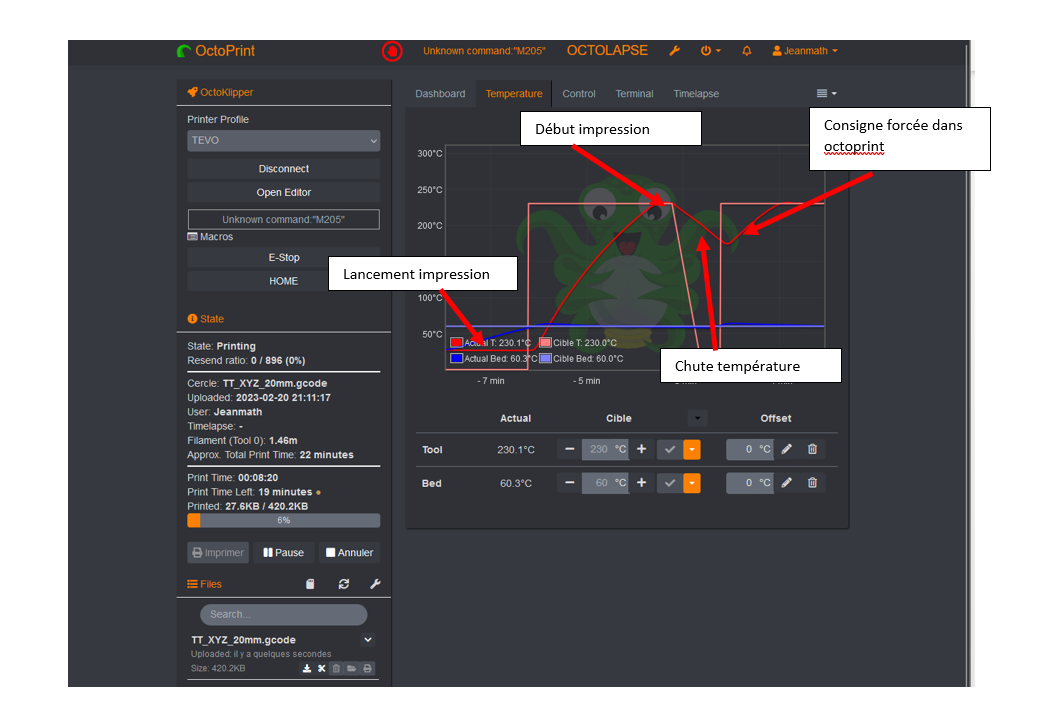Click the Macros label icon
The image size is (1046, 709).
point(192,237)
